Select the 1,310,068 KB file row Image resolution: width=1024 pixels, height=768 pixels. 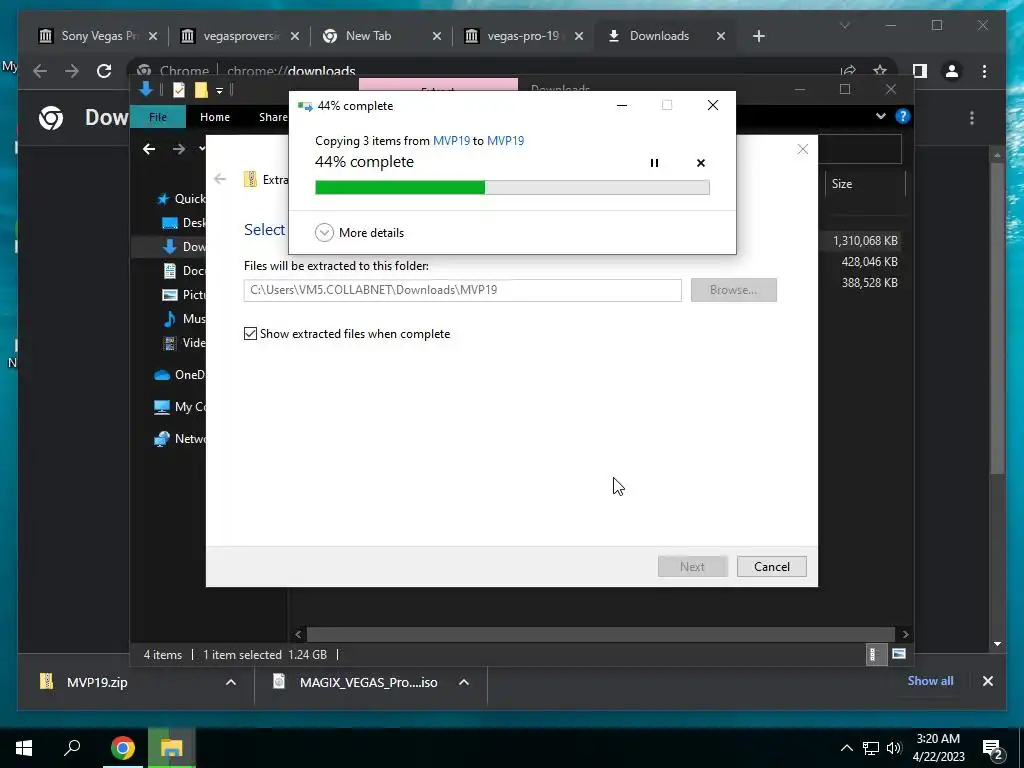pyautogui.click(x=863, y=241)
